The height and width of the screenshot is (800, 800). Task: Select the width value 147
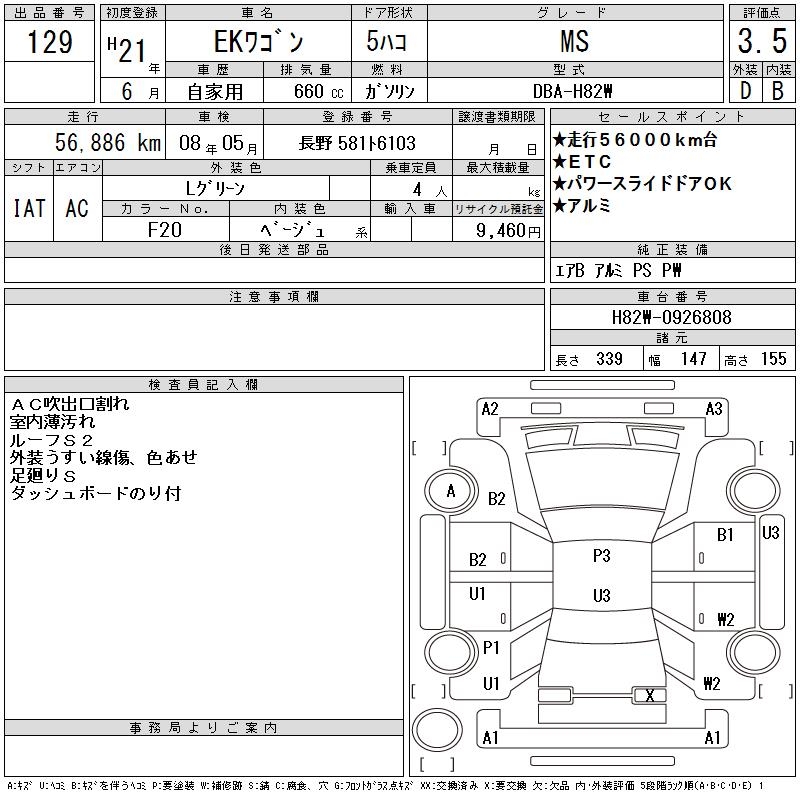click(693, 359)
